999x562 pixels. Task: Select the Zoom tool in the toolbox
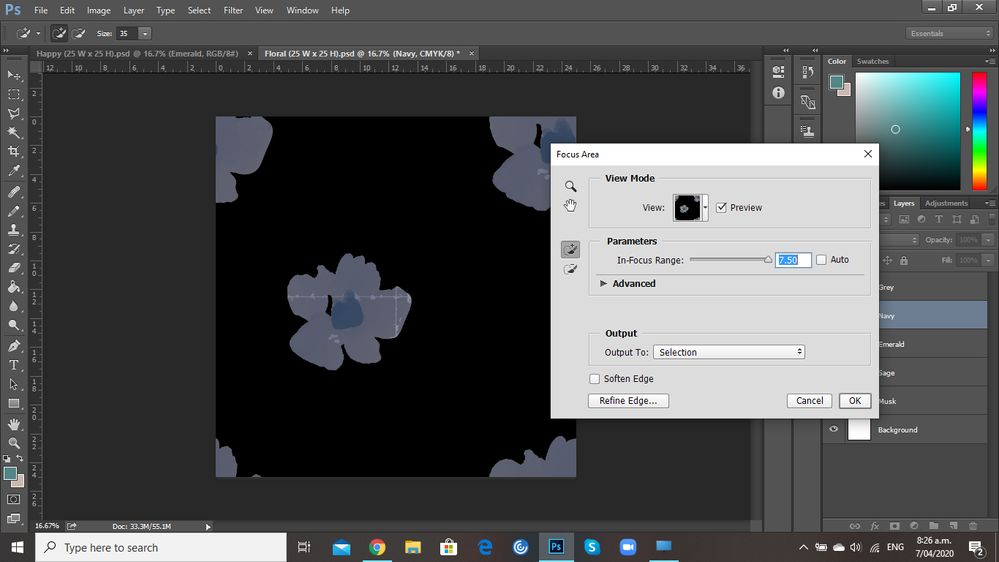[13, 443]
